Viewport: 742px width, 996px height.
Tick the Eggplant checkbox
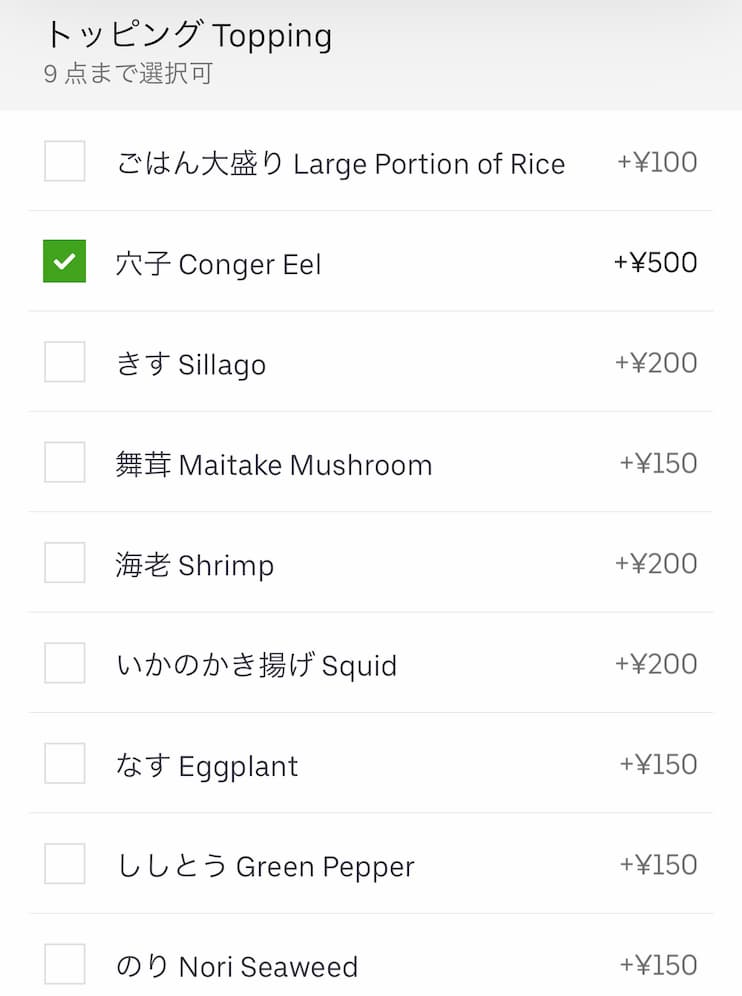tap(65, 763)
